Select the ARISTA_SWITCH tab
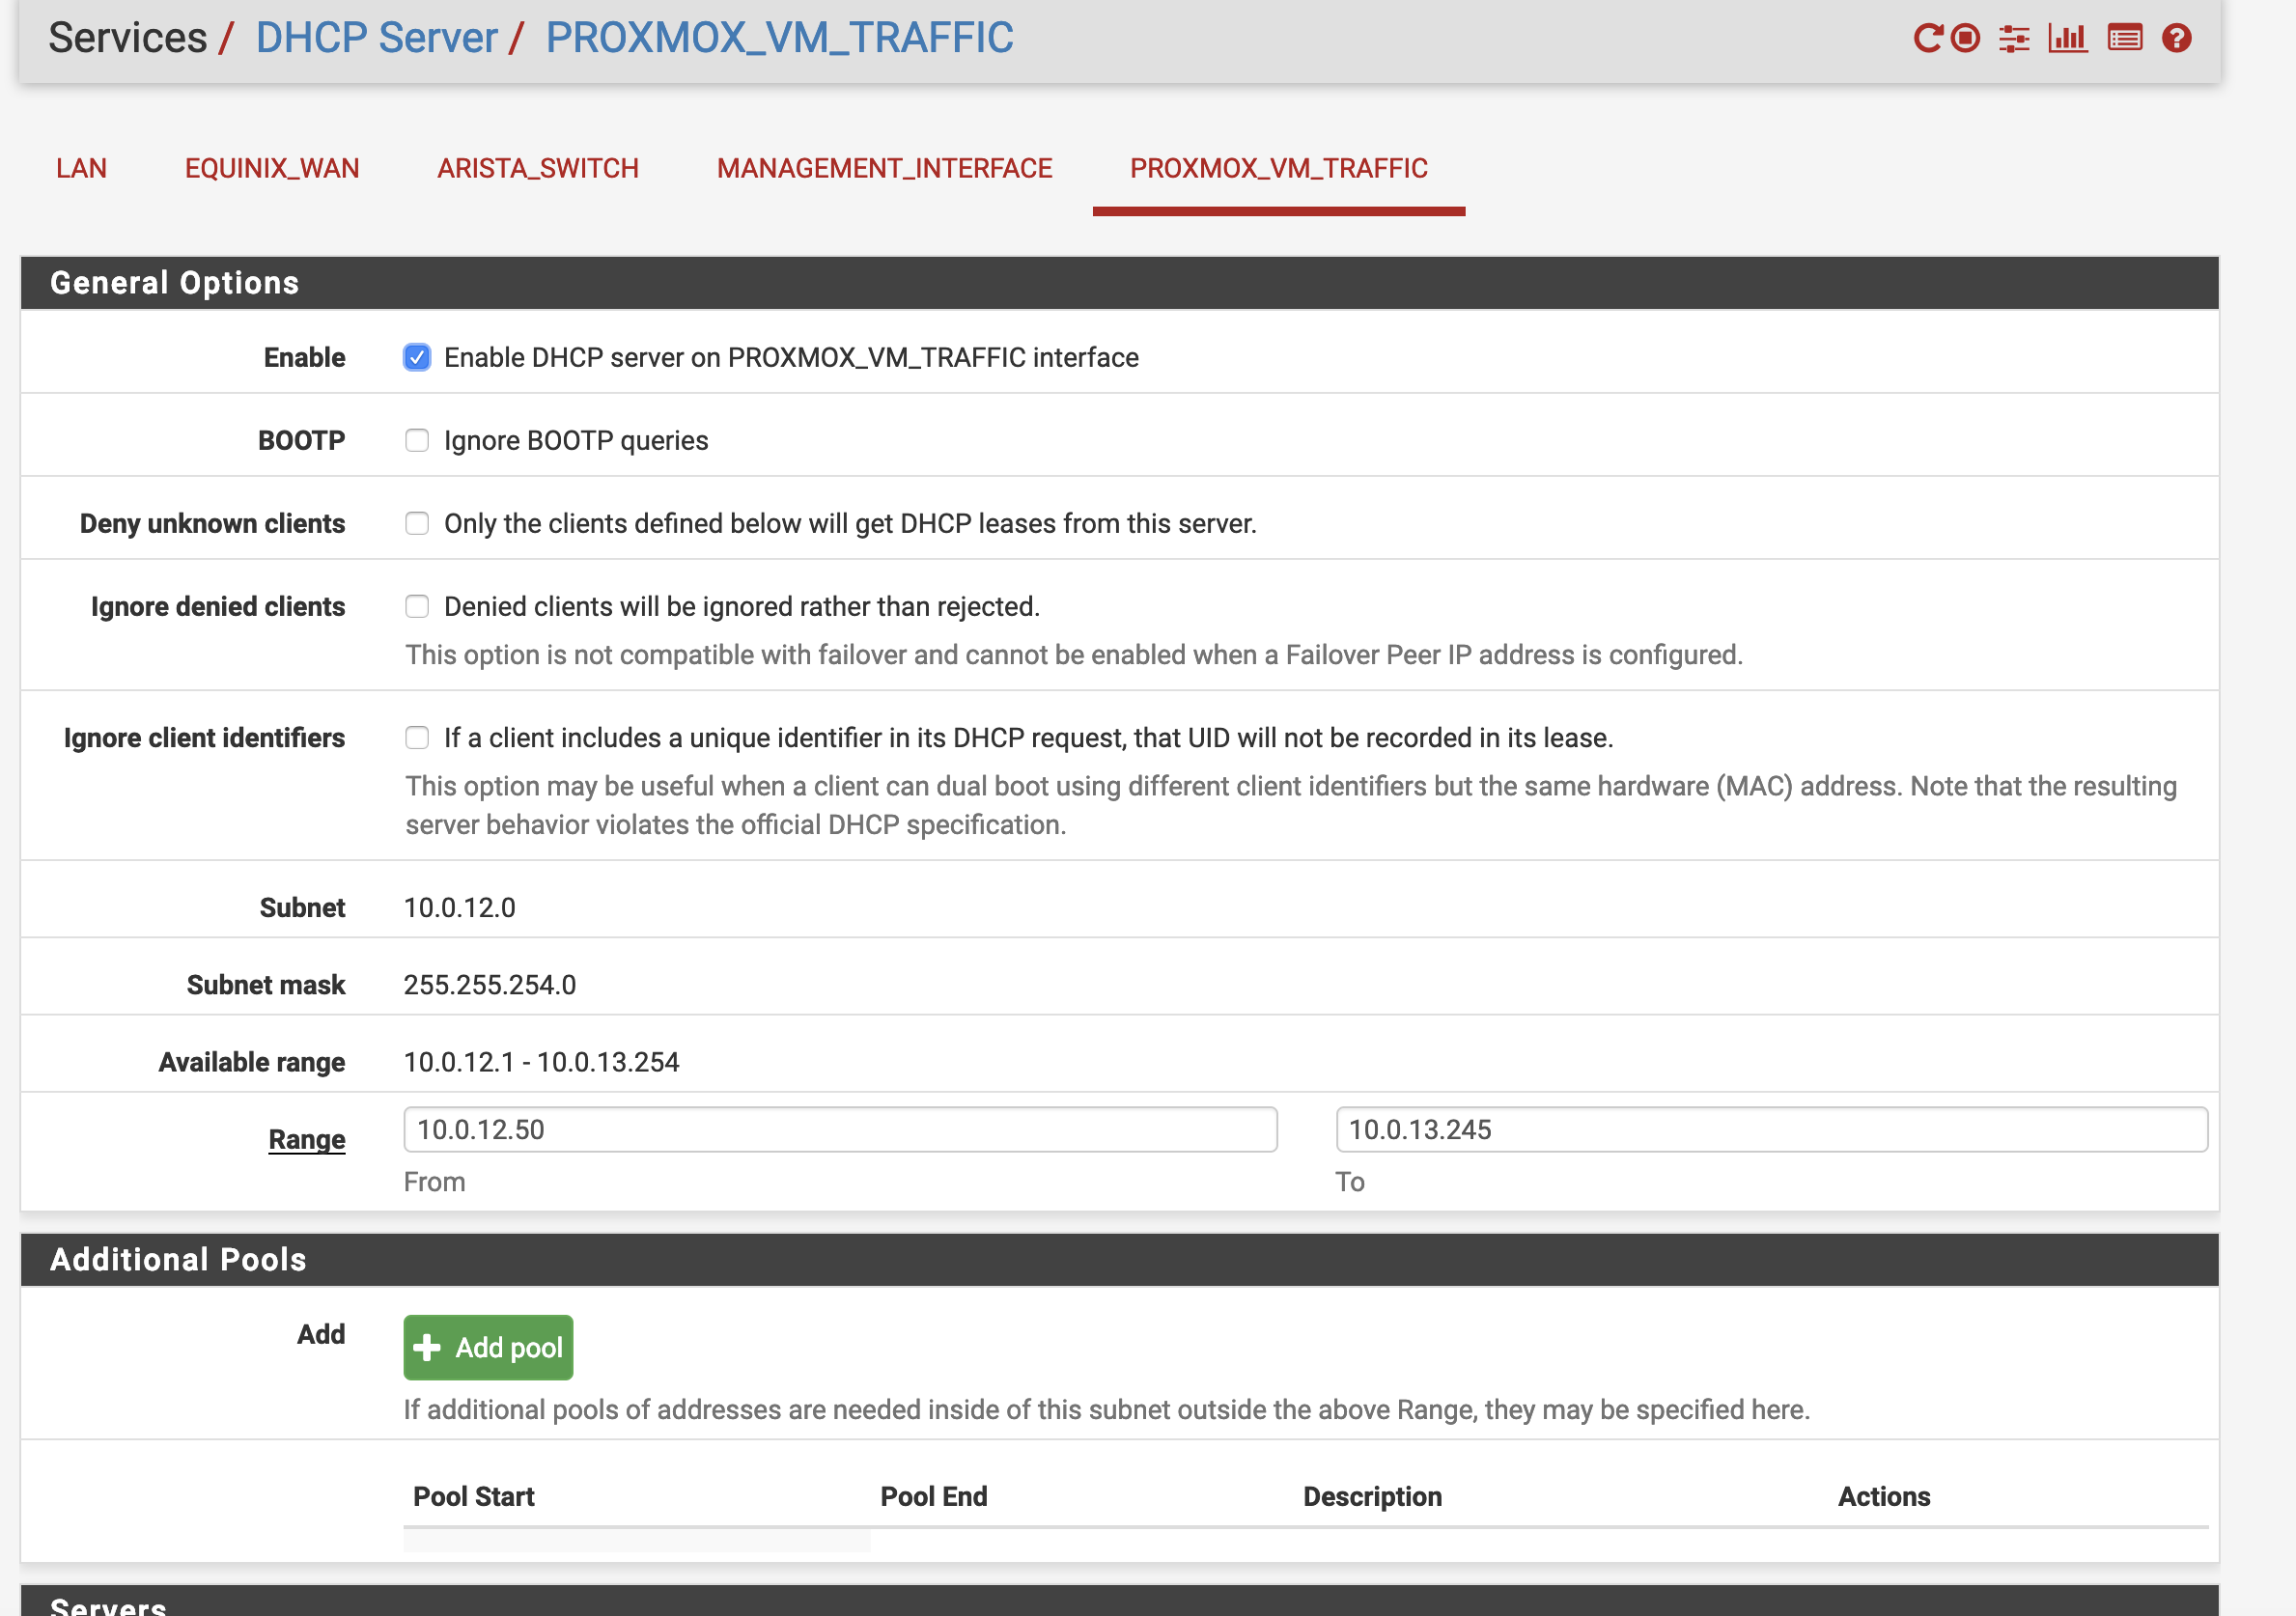This screenshot has height=1616, width=2296. (x=538, y=168)
